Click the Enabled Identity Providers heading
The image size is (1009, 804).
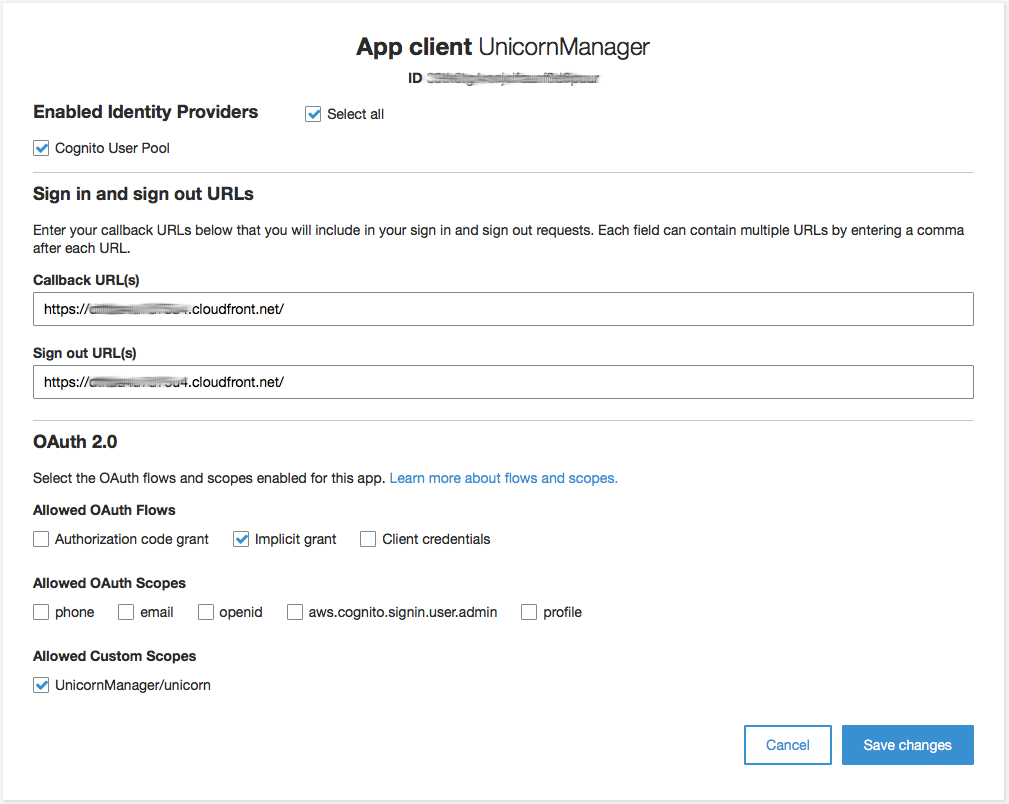(x=145, y=112)
